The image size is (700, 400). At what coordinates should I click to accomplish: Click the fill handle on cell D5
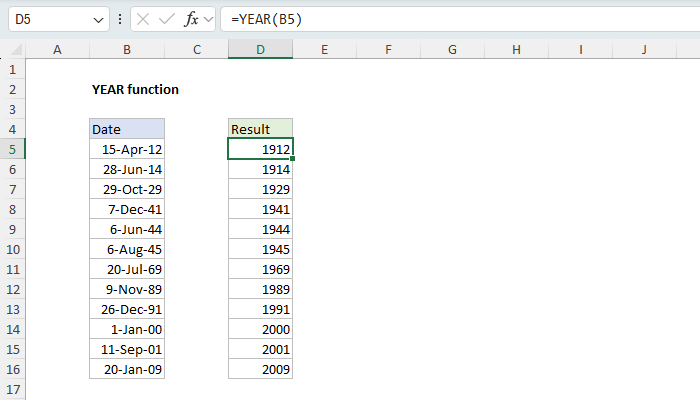click(292, 158)
